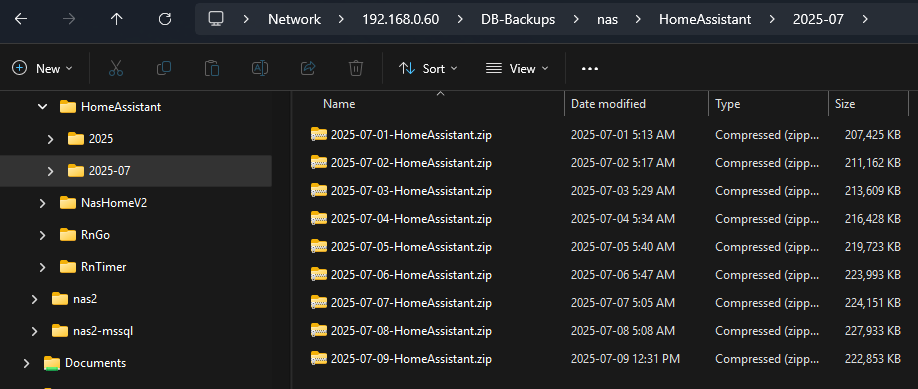Open the View dropdown menu
Screen dimensions: 918x389
[x=518, y=69]
